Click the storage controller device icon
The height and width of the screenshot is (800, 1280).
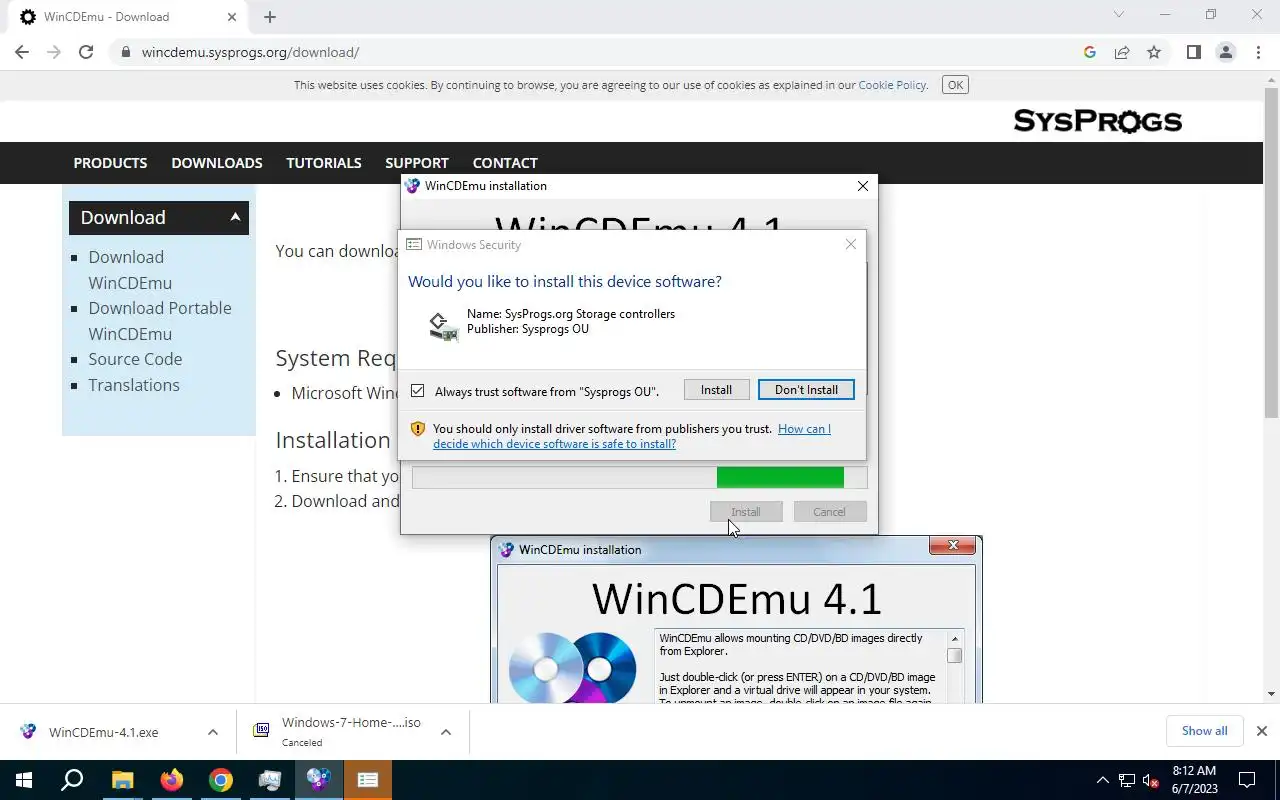(x=443, y=327)
